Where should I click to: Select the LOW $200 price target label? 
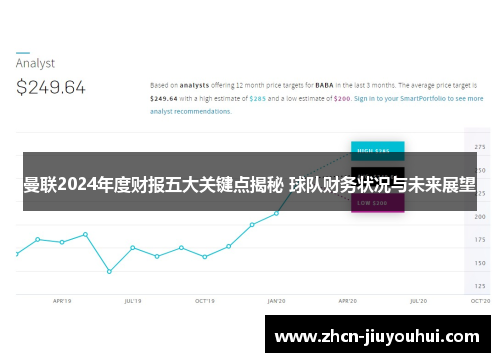[x=378, y=203]
